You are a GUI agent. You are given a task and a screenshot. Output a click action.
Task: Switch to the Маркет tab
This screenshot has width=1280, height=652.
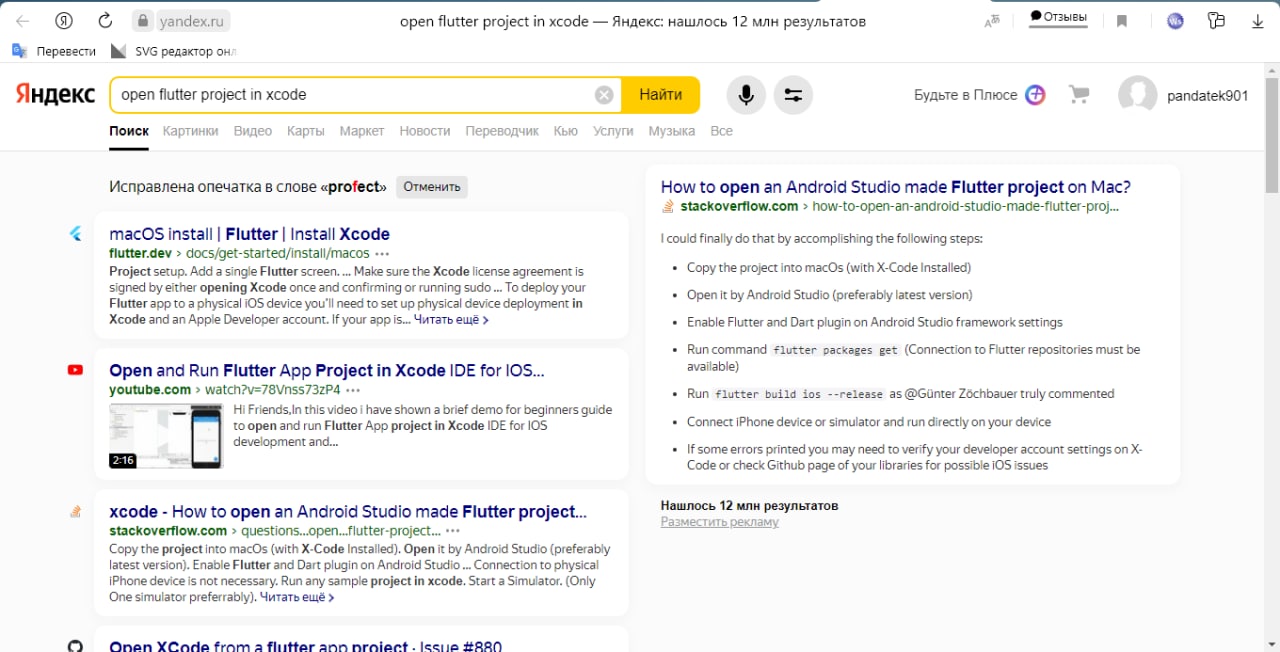pos(361,131)
